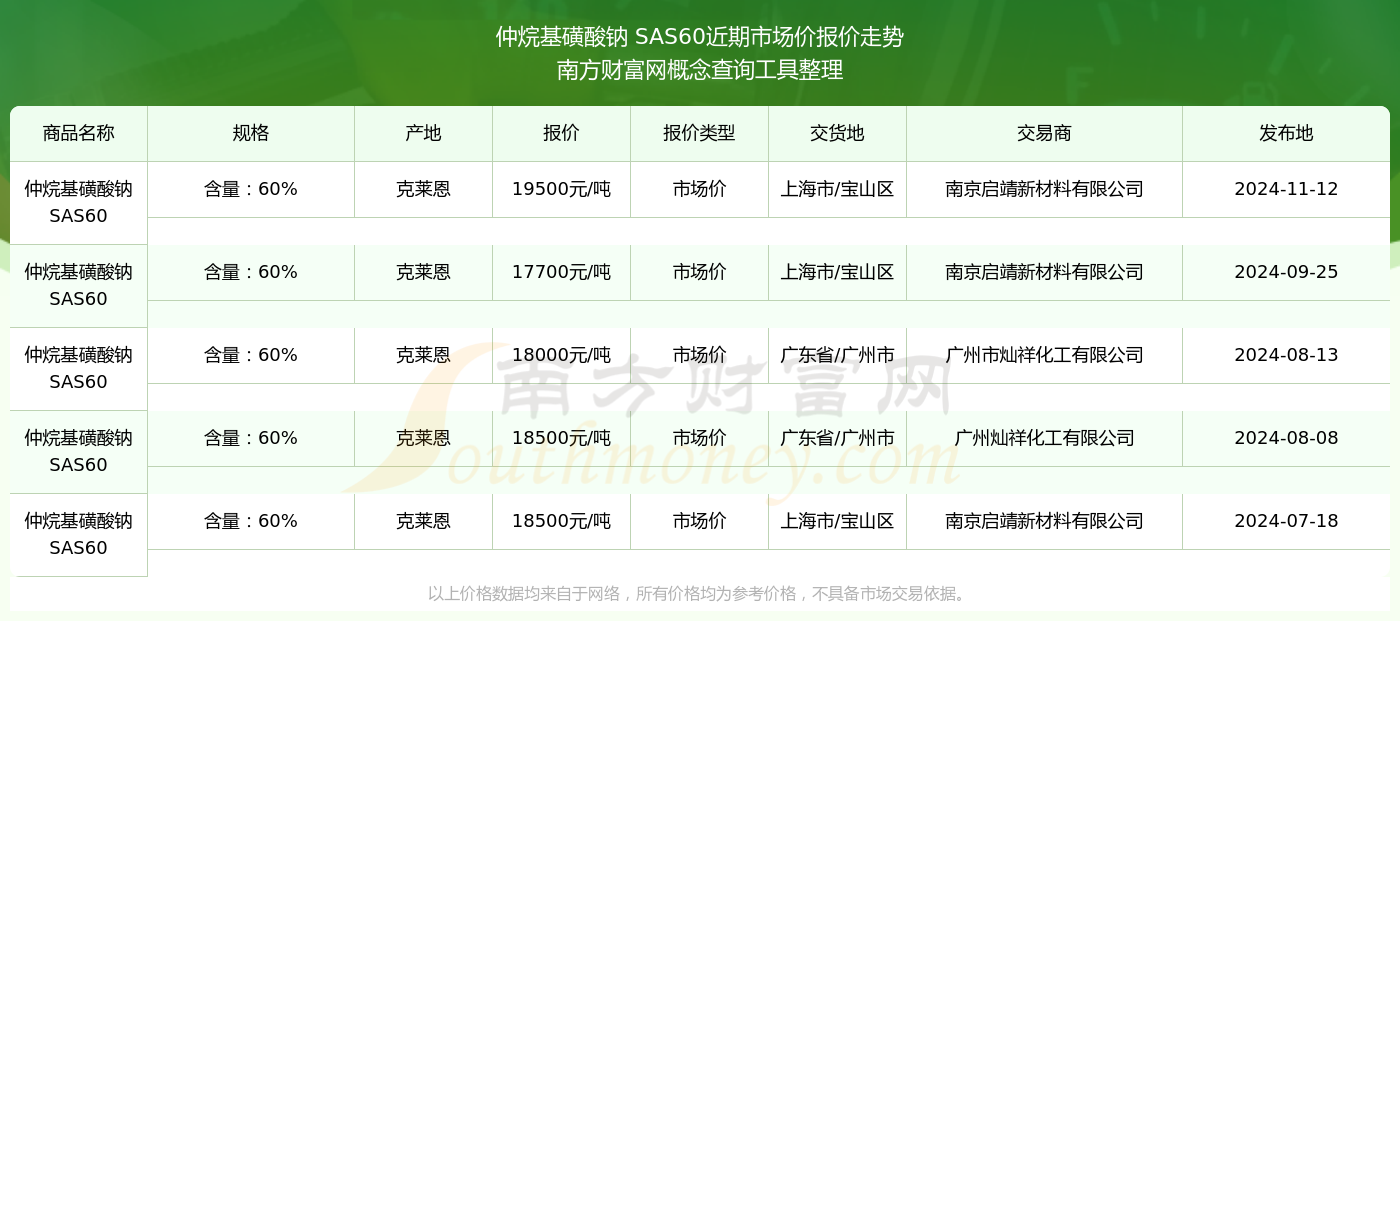
Task: Select 18500元/吨 price in the 2024-08-08 row
Action: click(x=561, y=438)
